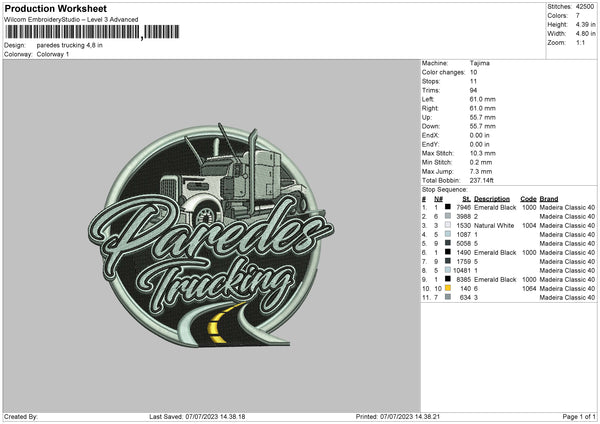Image resolution: width=600 pixels, height=424 pixels.
Task: Select the Min Stitch value 0.2 mm
Action: click(x=481, y=162)
